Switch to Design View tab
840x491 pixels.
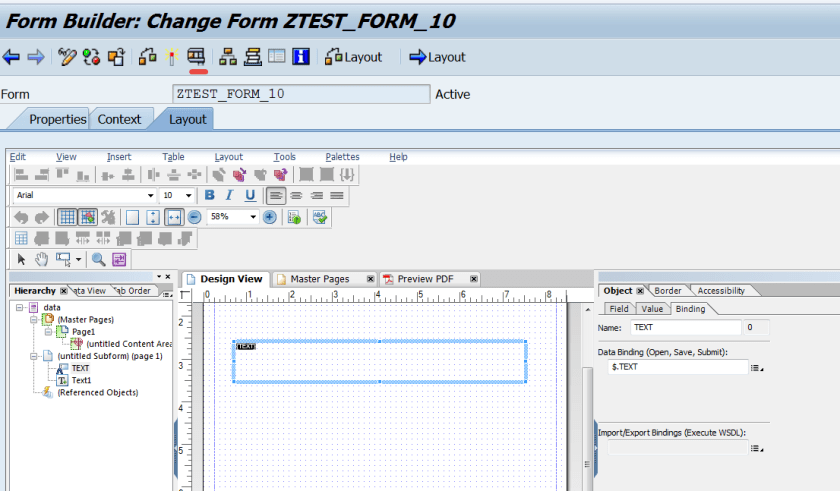click(225, 279)
